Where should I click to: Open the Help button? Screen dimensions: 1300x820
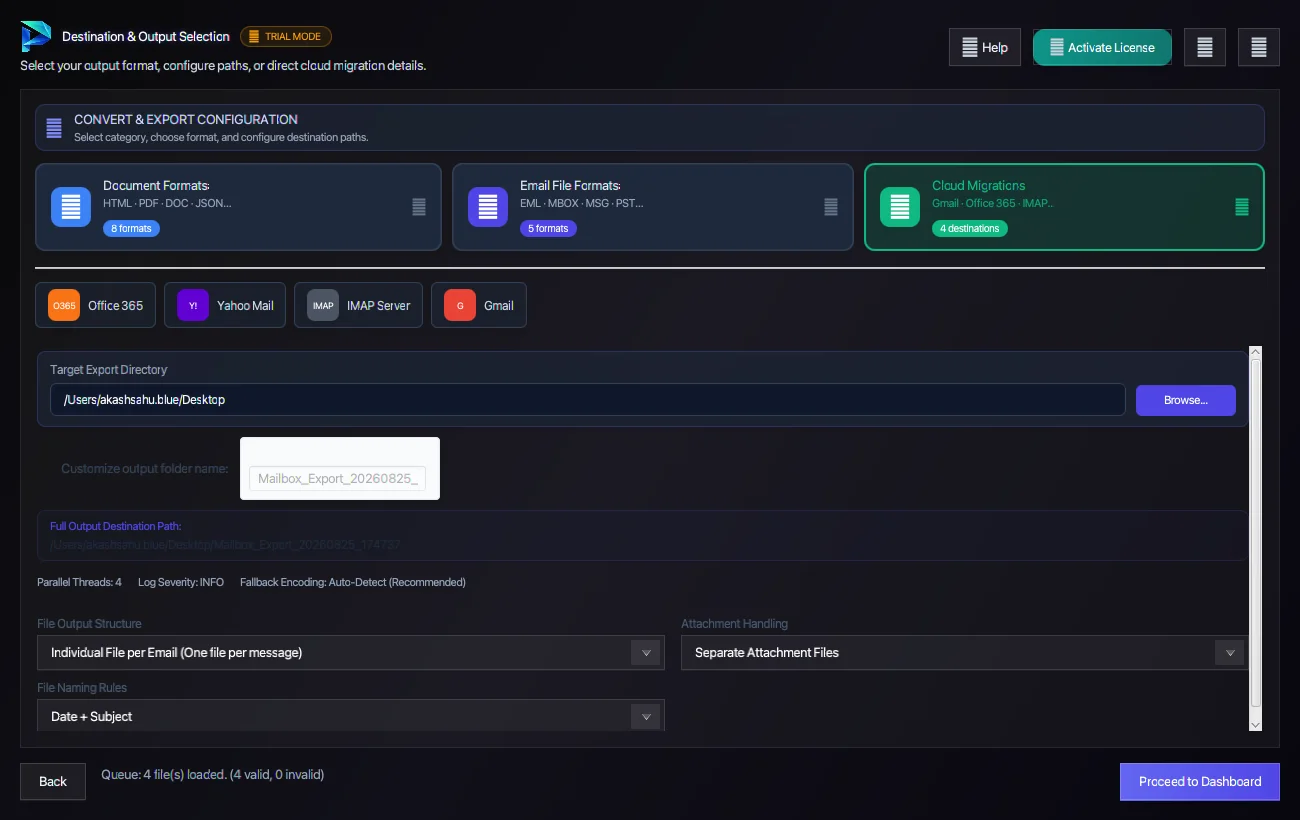click(x=985, y=47)
